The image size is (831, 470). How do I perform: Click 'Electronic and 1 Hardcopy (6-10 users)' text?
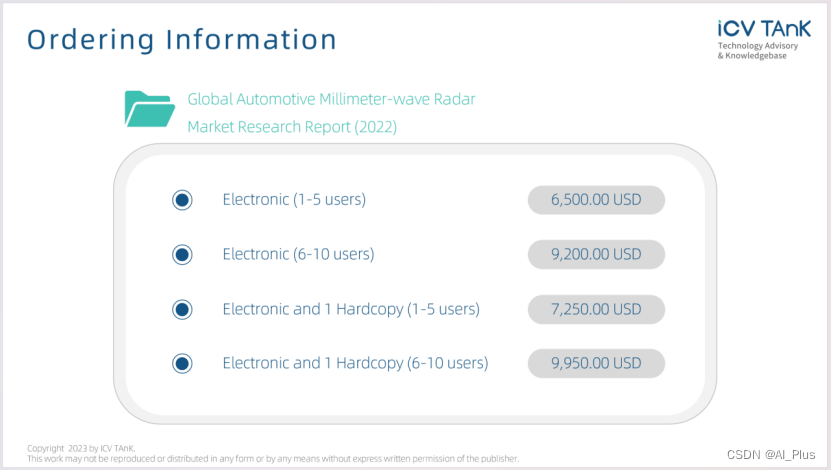coord(355,363)
